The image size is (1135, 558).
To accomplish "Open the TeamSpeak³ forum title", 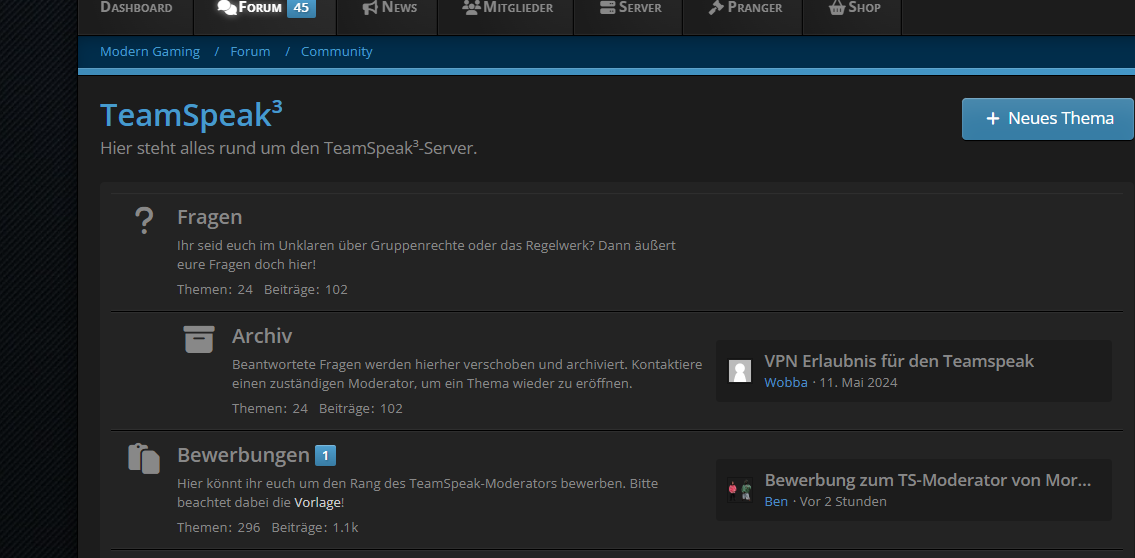I will [x=191, y=116].
